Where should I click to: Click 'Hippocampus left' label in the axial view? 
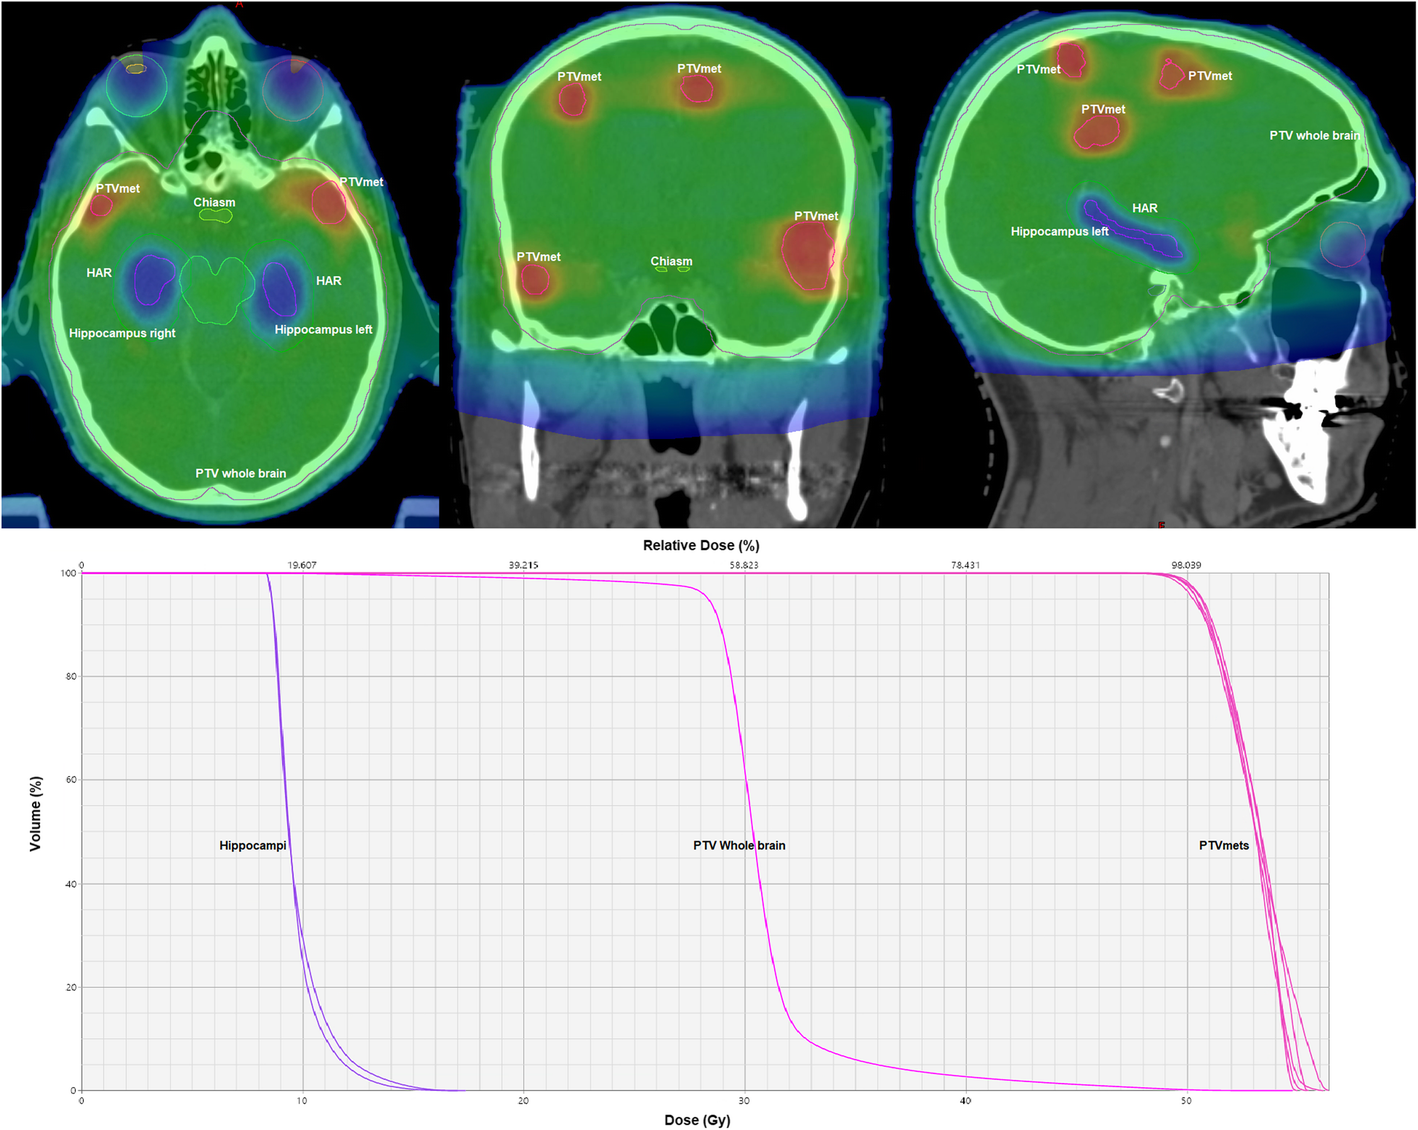tap(323, 329)
